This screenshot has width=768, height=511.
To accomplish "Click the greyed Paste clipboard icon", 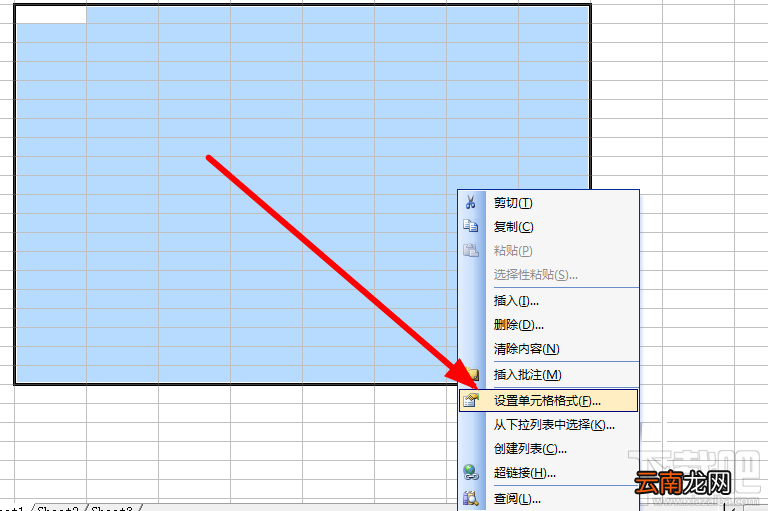I will 471,250.
